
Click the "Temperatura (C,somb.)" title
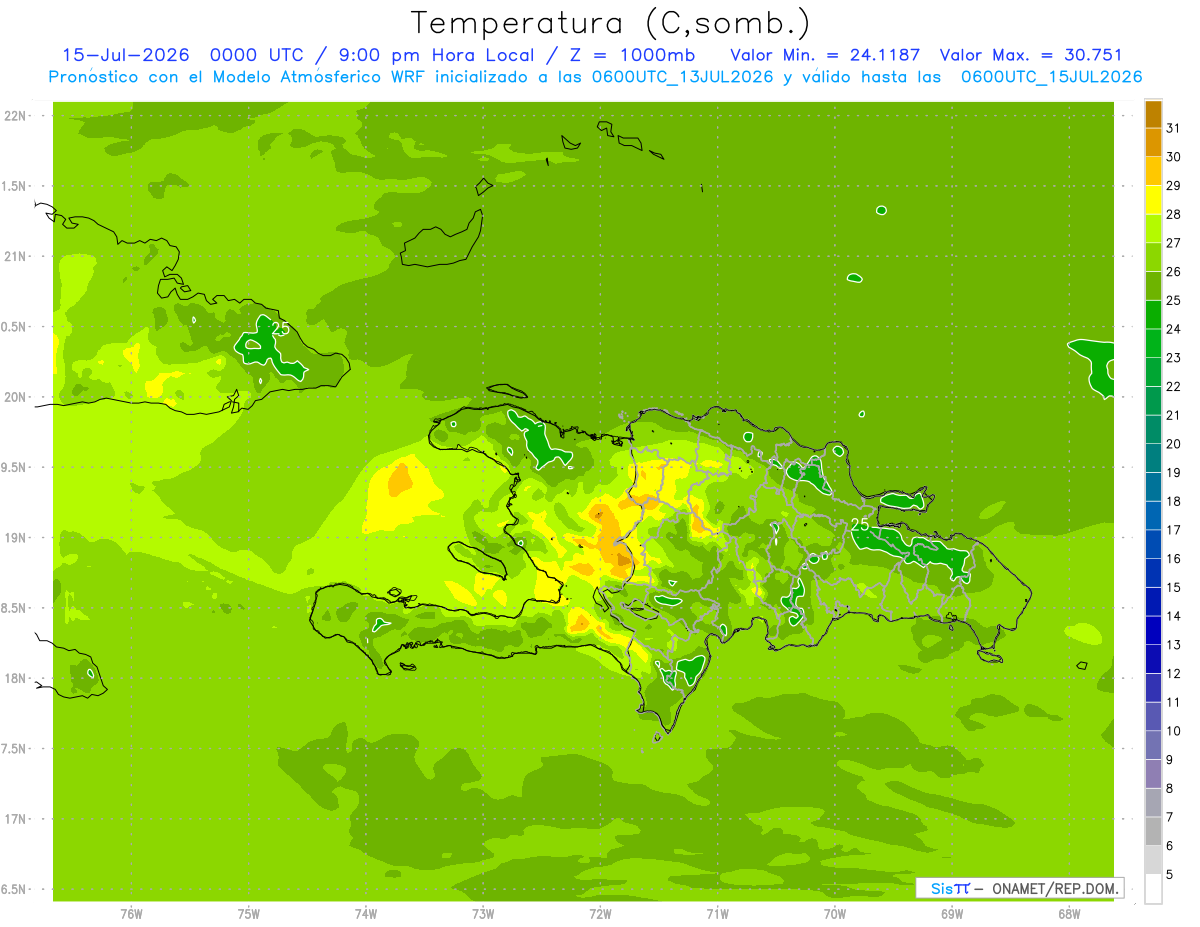[611, 22]
